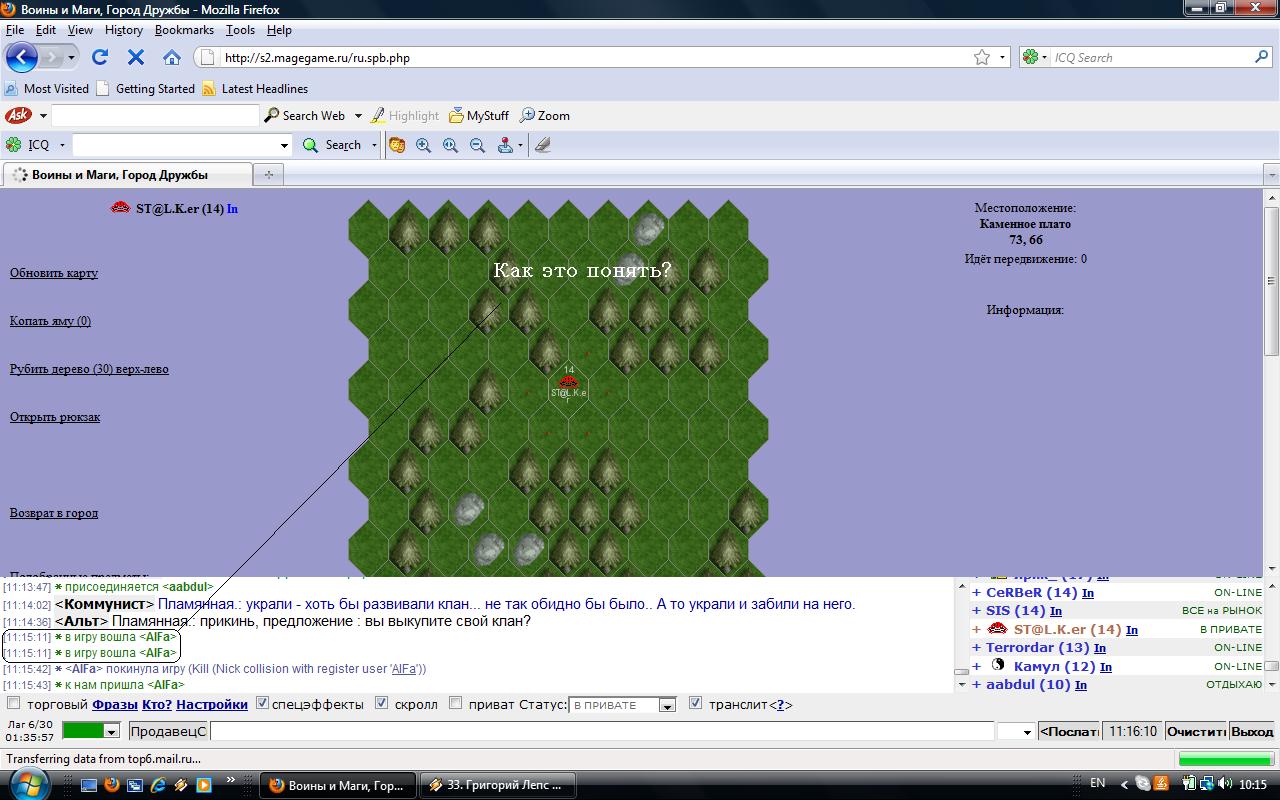Viewport: 1280px width, 800px height.
Task: Open MyStuff on Ask toolbar
Action: point(479,115)
